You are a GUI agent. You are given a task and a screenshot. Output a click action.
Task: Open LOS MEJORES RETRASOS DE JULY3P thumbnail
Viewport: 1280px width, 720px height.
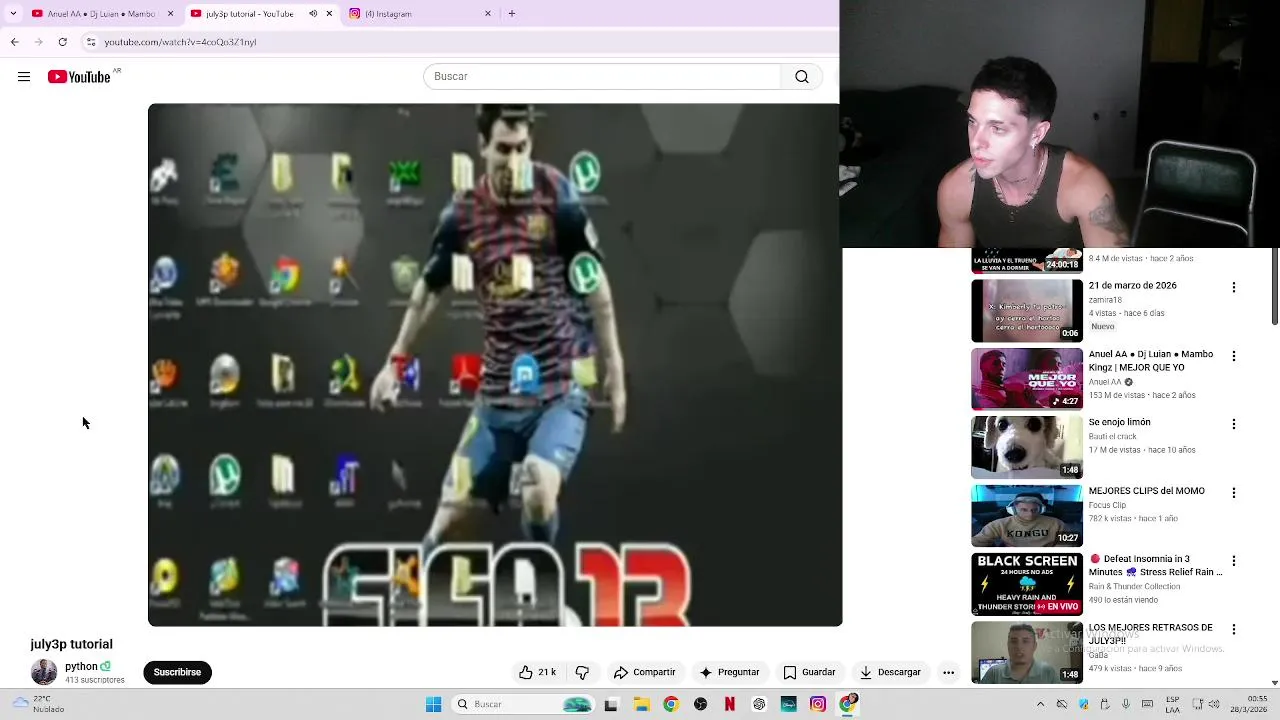coord(1027,652)
